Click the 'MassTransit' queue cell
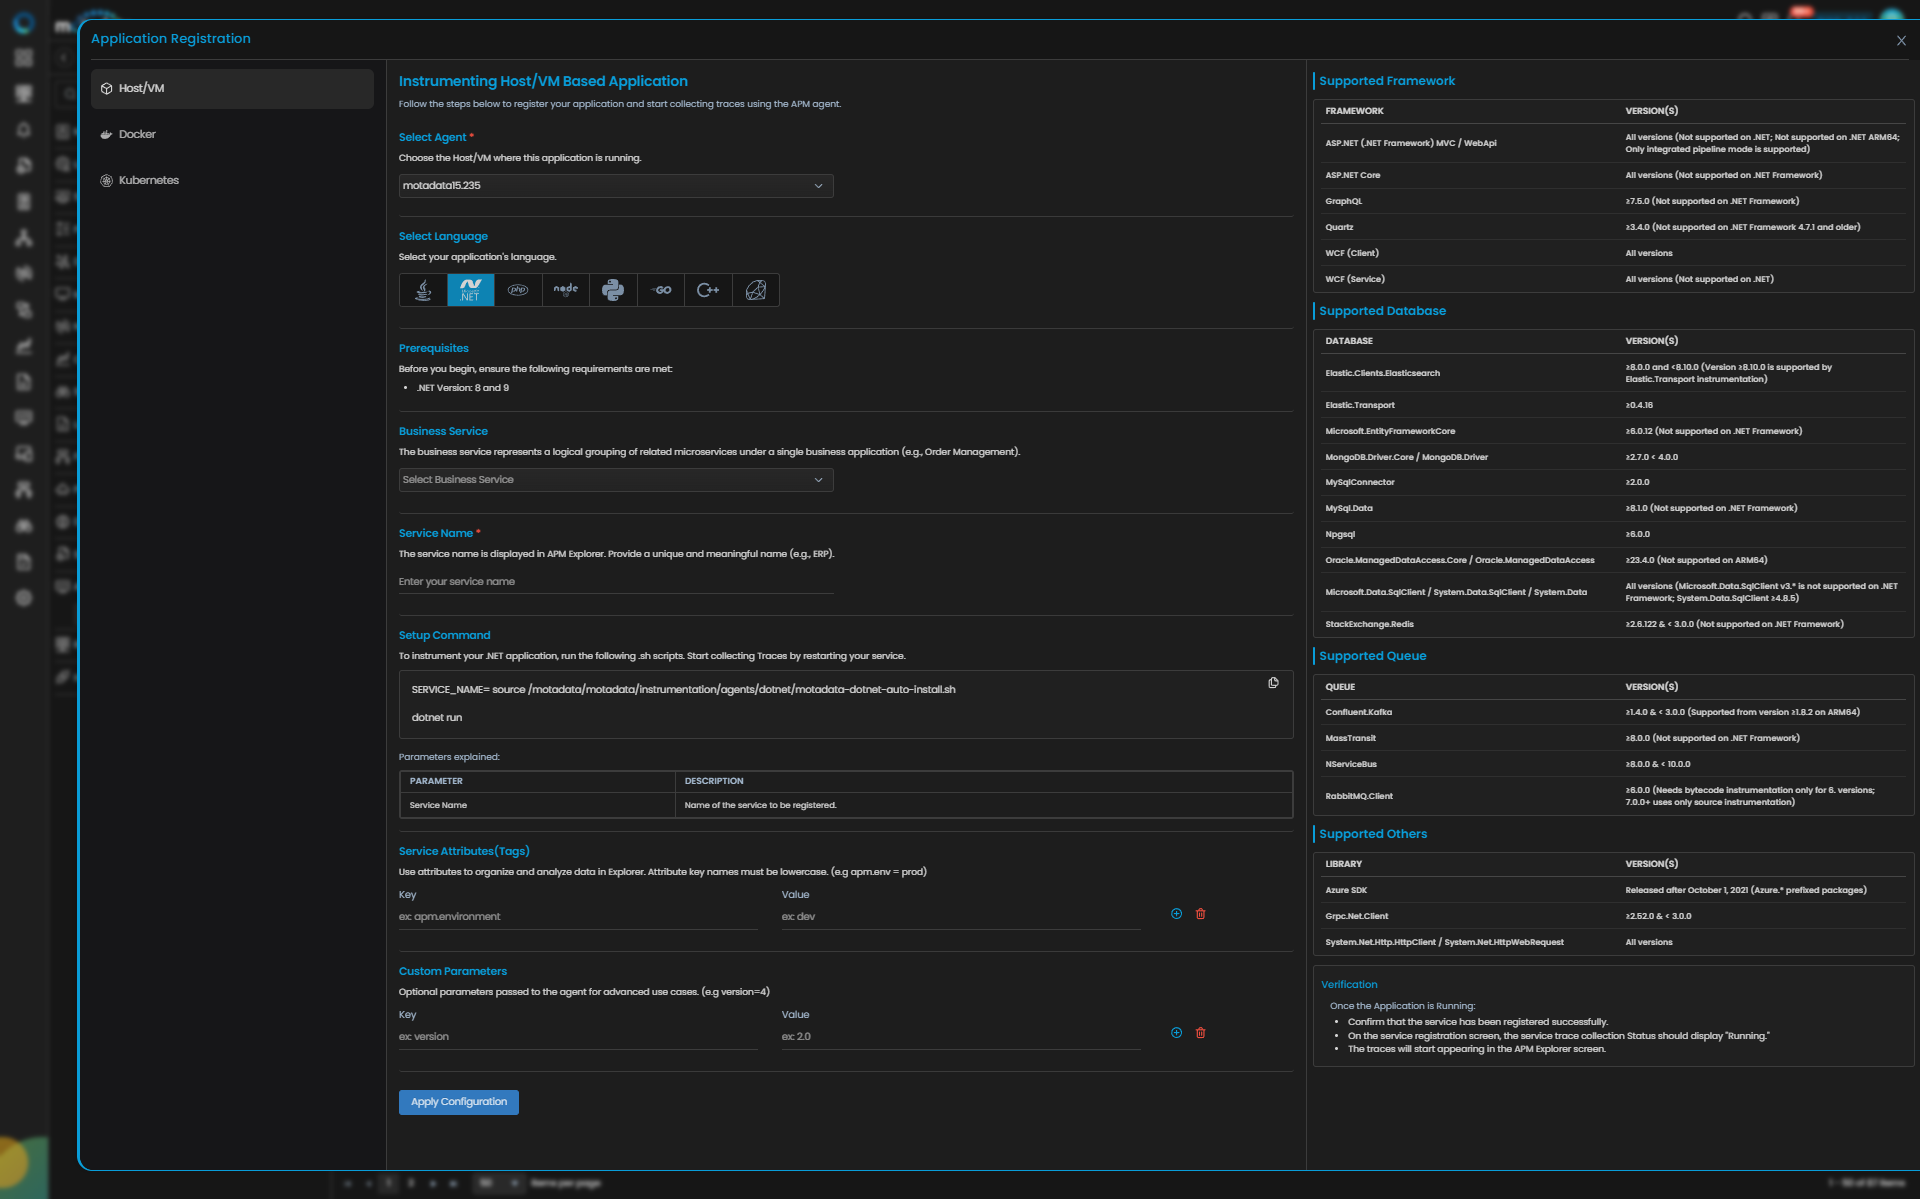This screenshot has height=1199, width=1920. pyautogui.click(x=1351, y=738)
